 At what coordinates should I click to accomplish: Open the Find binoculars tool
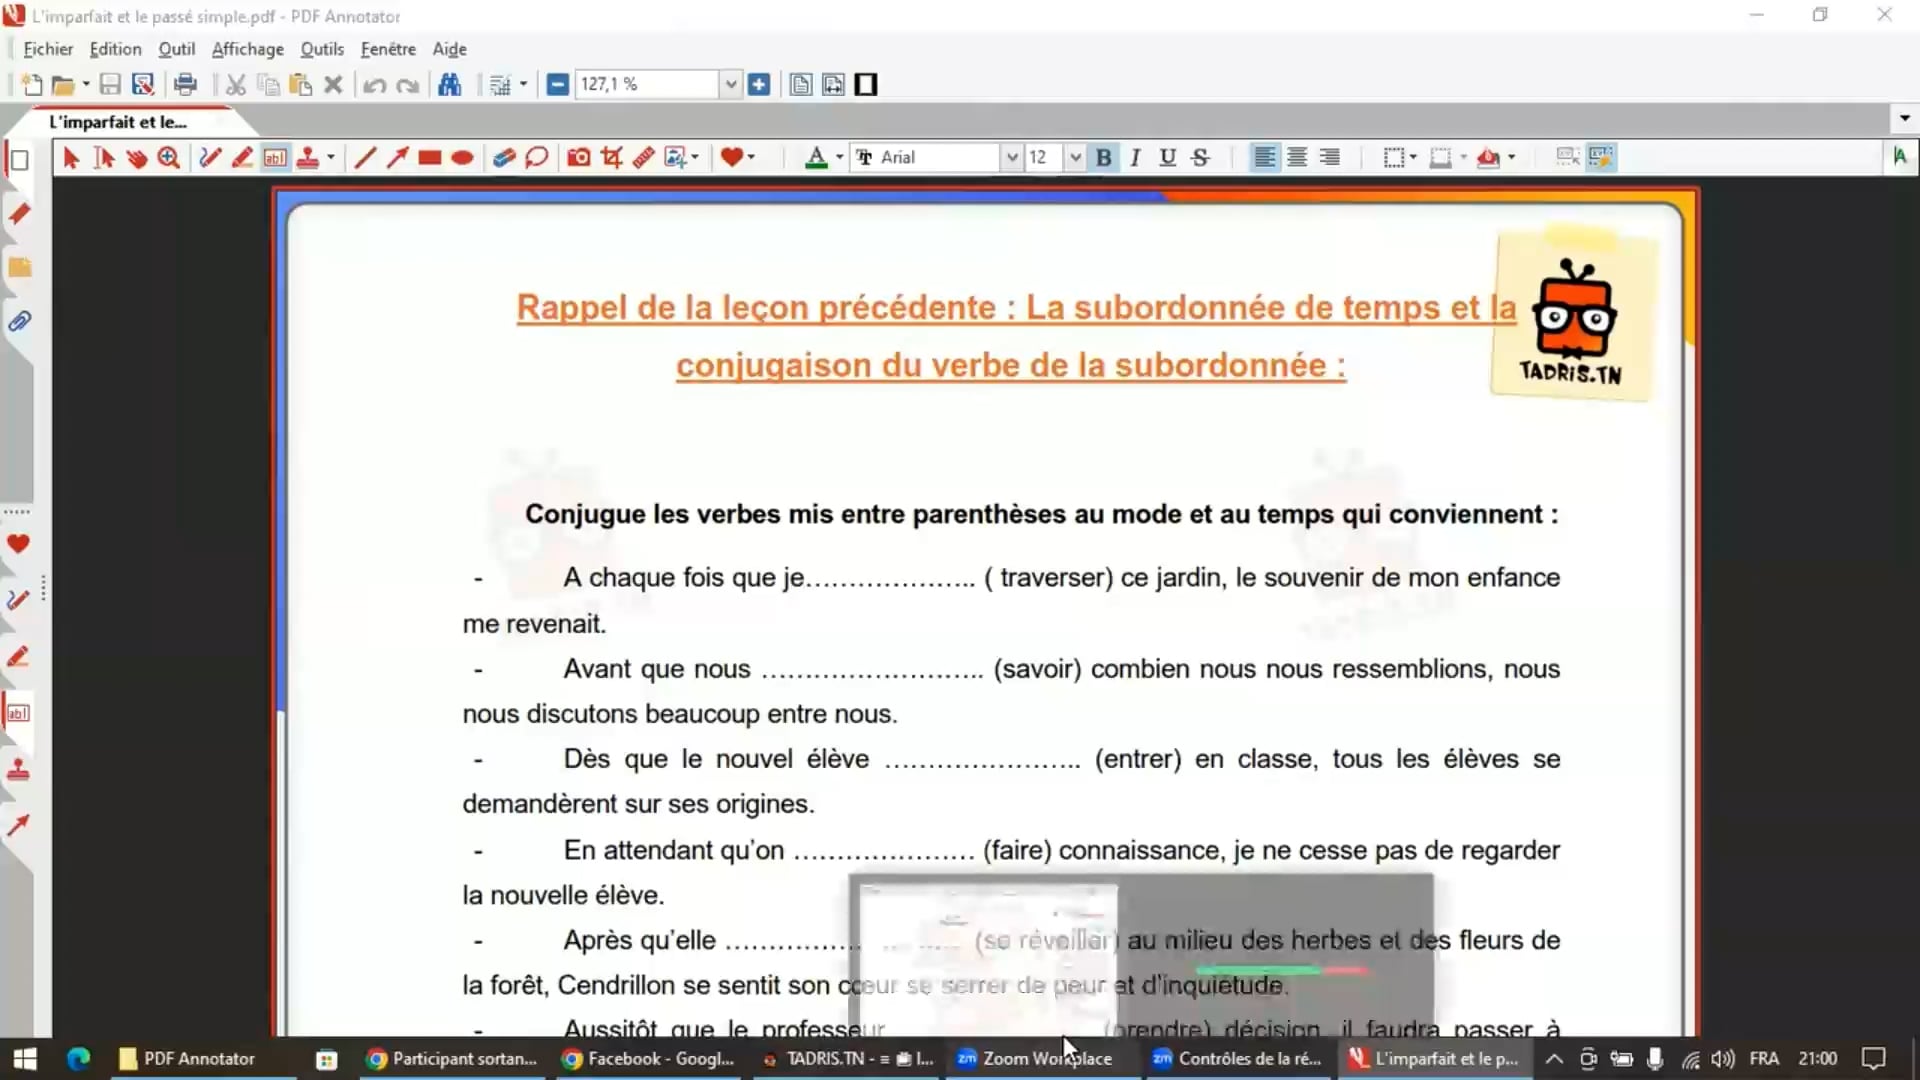[x=449, y=85]
